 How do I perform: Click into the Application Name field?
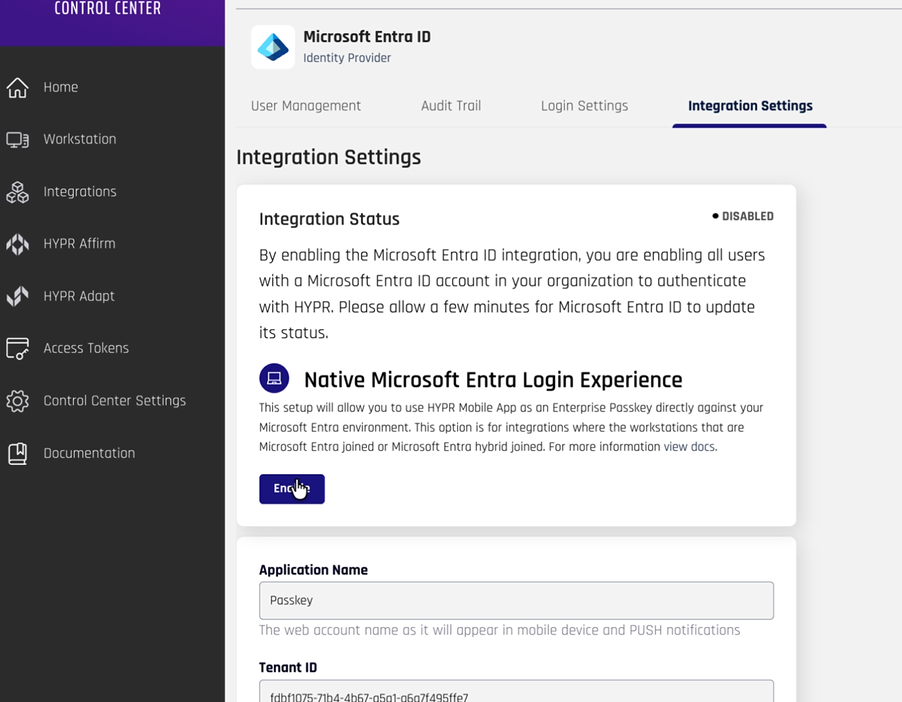[516, 601]
